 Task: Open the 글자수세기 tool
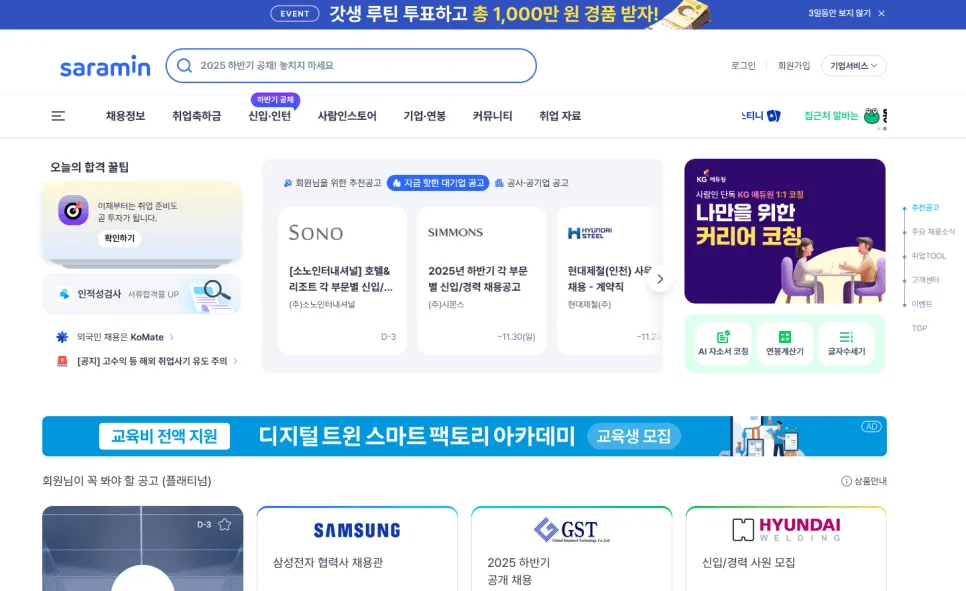pyautogui.click(x=846, y=344)
